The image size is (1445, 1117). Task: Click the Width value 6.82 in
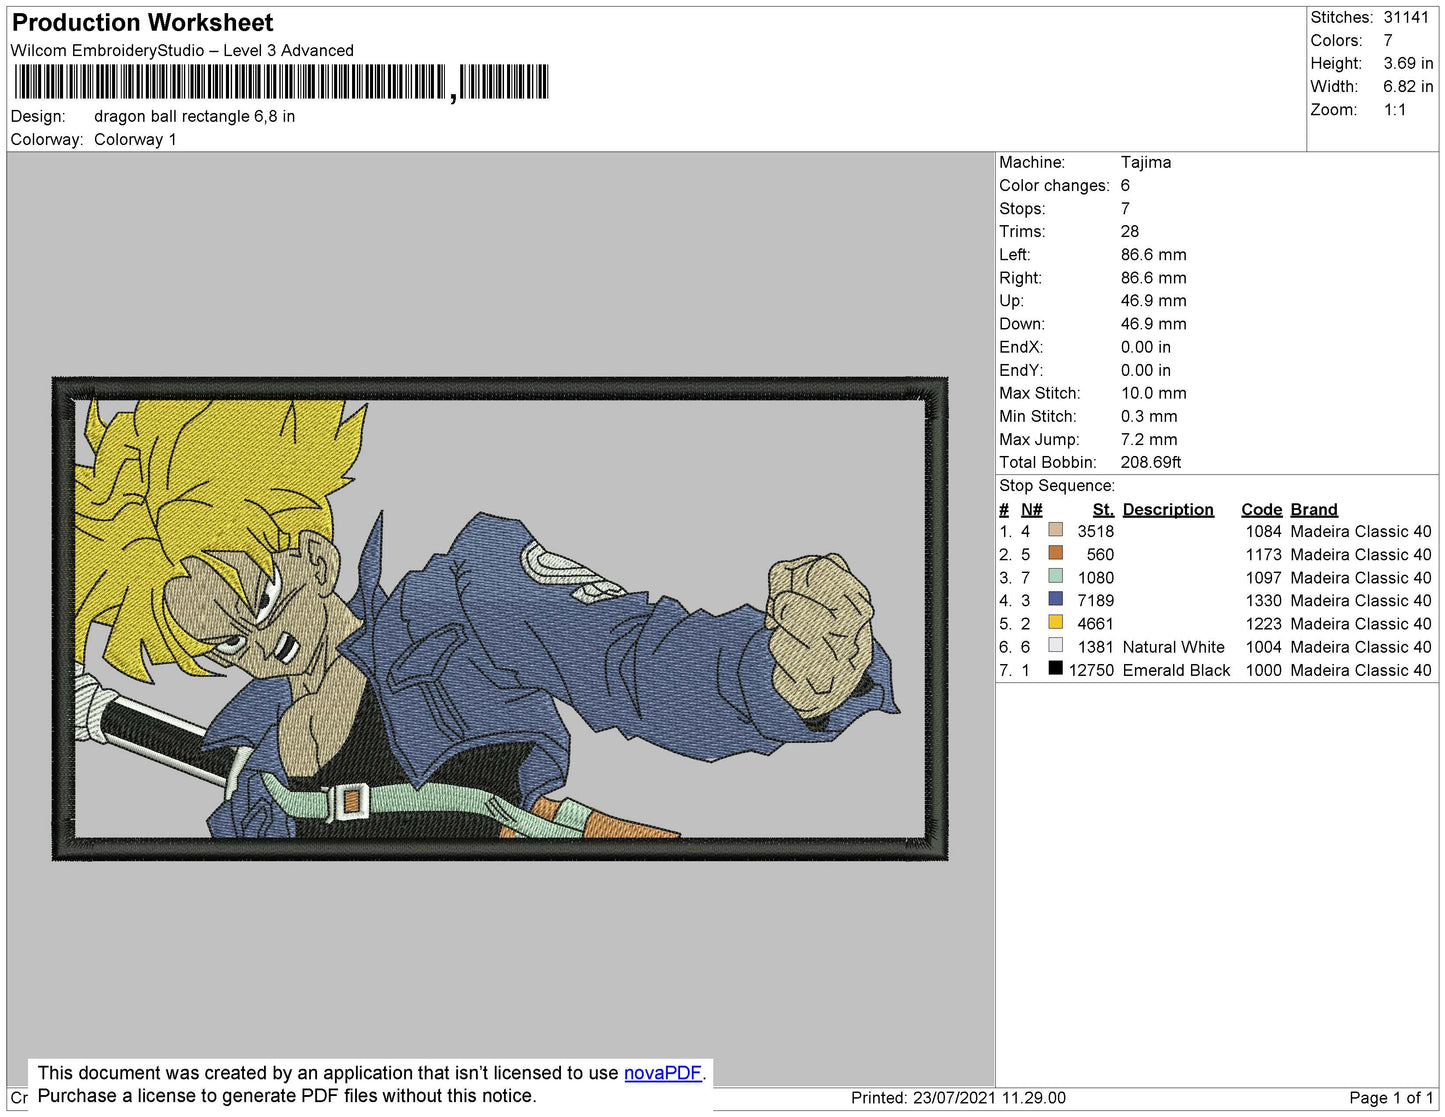click(x=1408, y=86)
